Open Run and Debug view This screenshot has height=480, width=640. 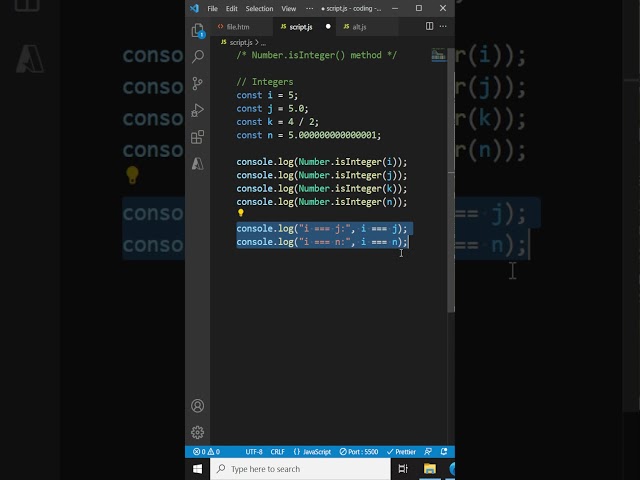198,110
